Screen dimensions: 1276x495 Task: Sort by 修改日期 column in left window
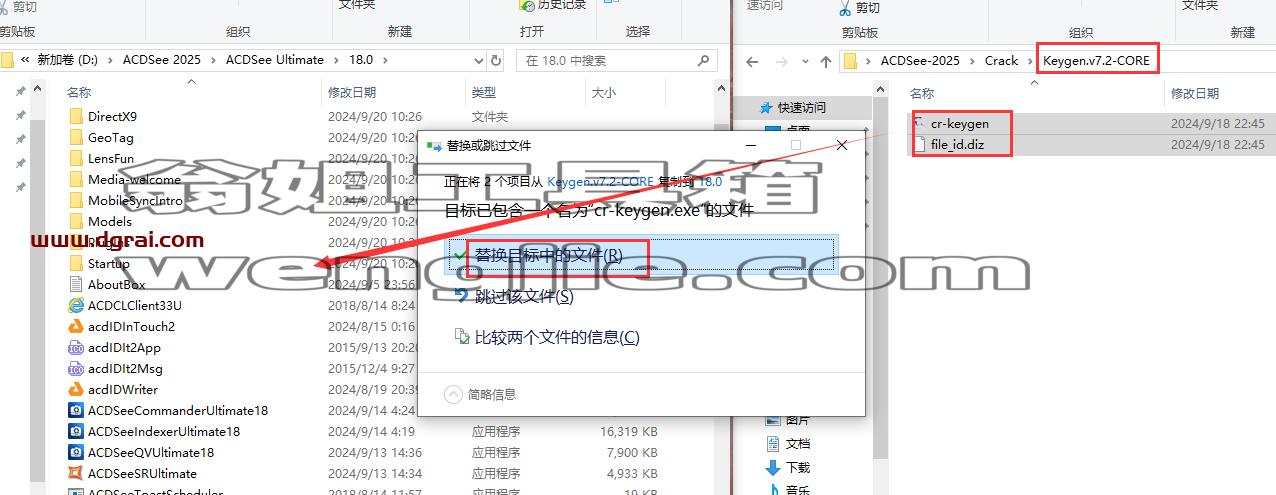click(352, 92)
